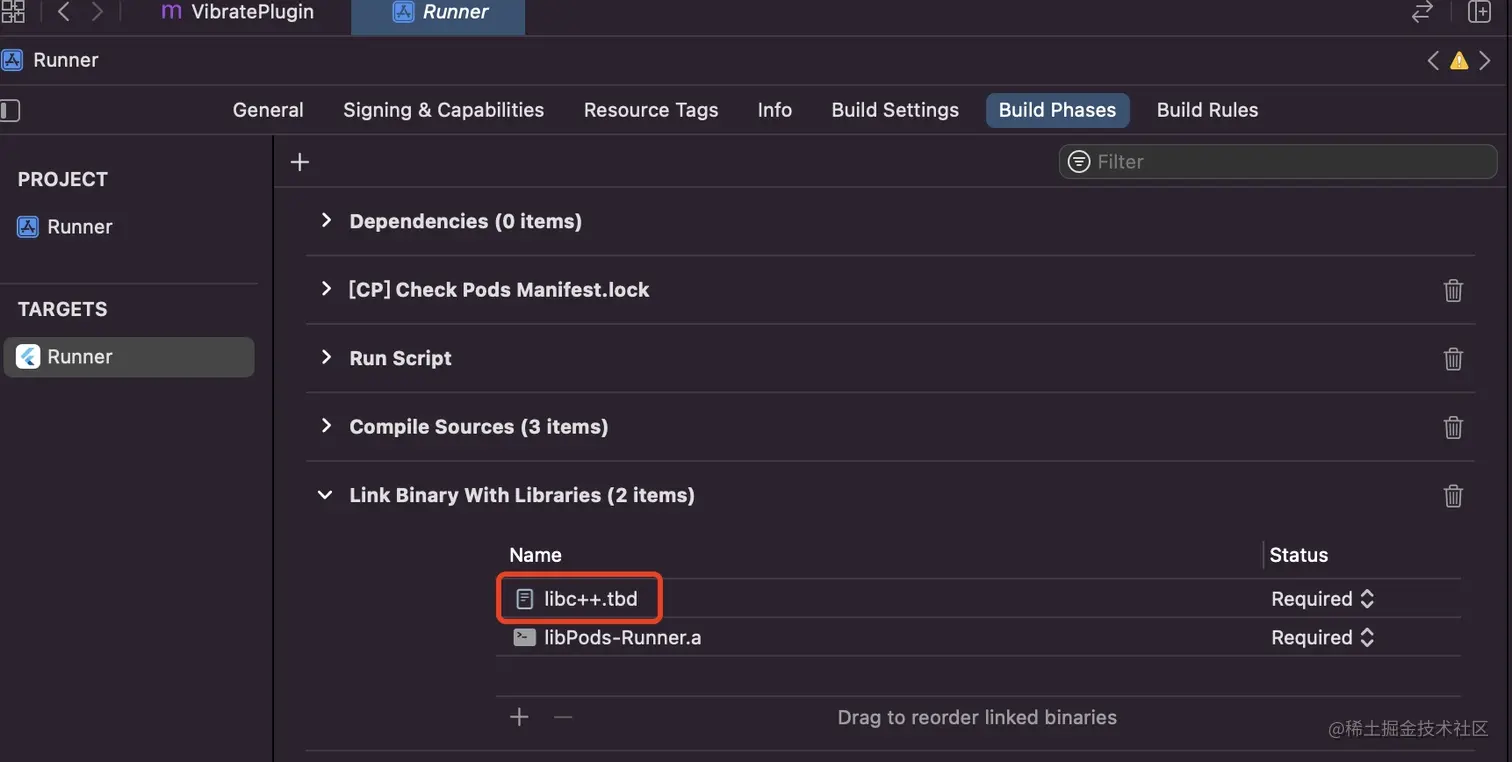Click the filter options icon
This screenshot has width=1512, height=762.
click(1079, 162)
